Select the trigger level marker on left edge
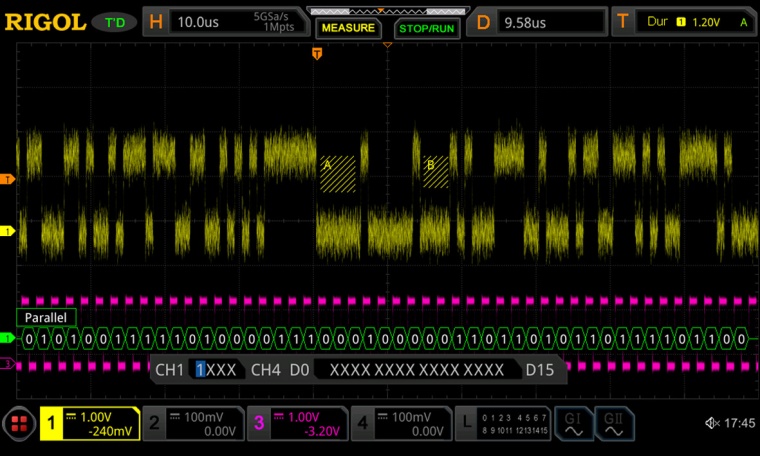 coord(9,179)
